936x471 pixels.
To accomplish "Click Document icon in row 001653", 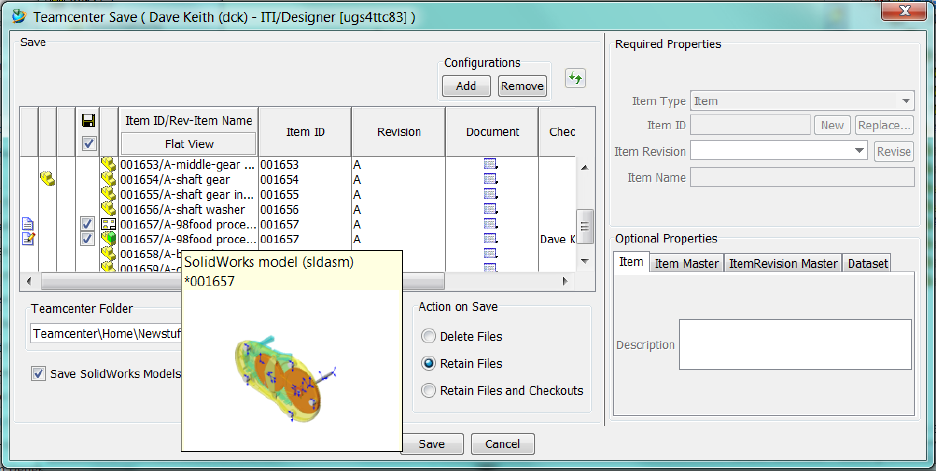I will click(491, 164).
